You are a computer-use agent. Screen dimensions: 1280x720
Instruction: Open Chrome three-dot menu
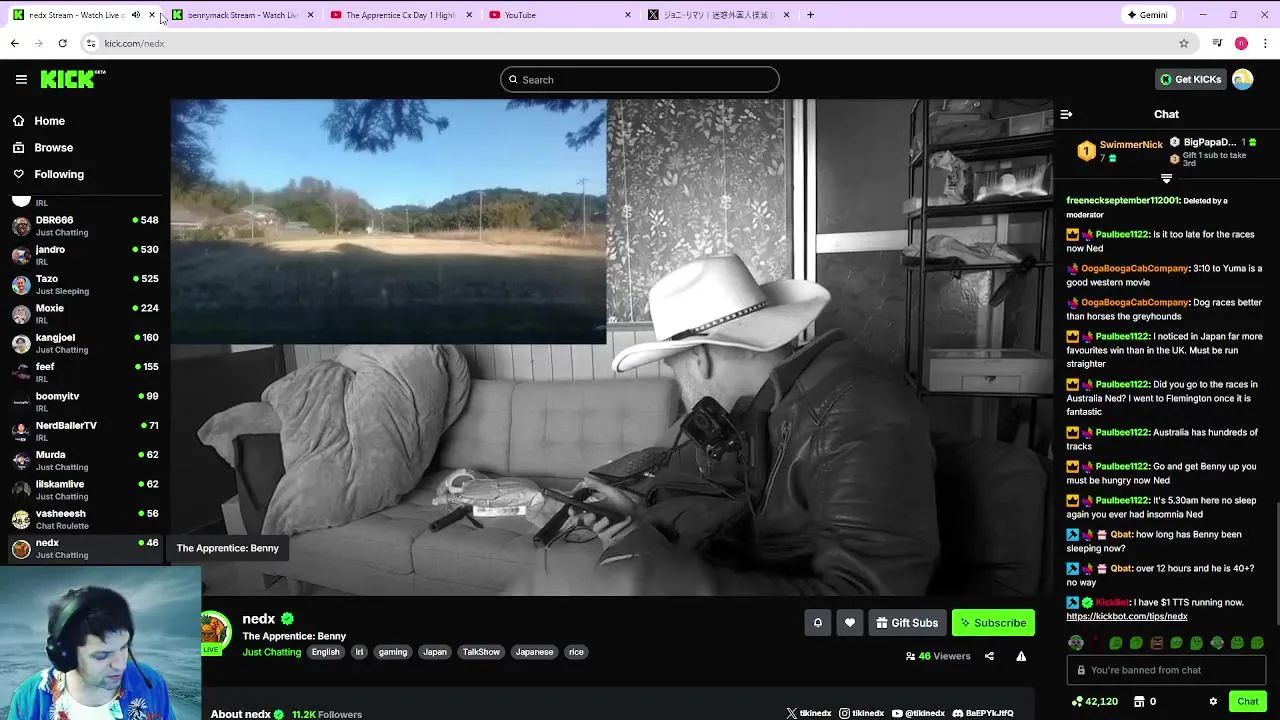click(x=1265, y=43)
